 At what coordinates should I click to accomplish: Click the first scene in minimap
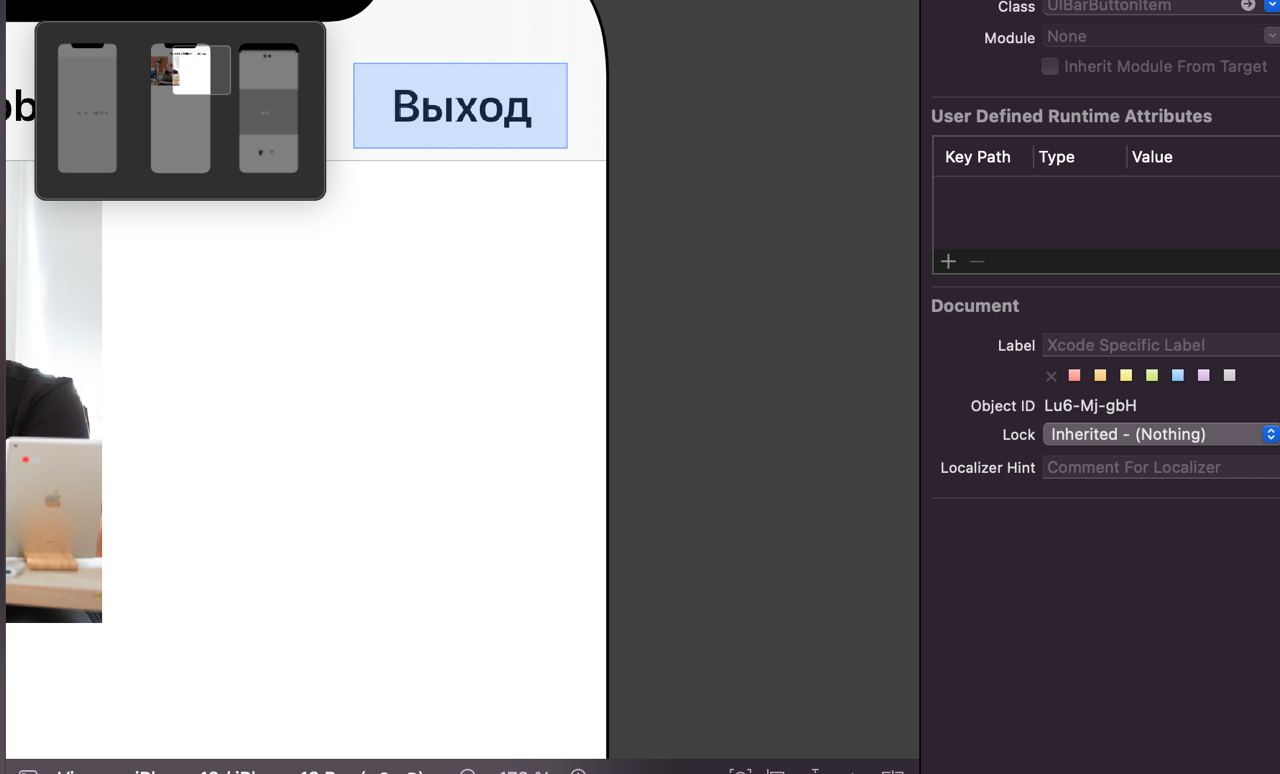pos(87,108)
